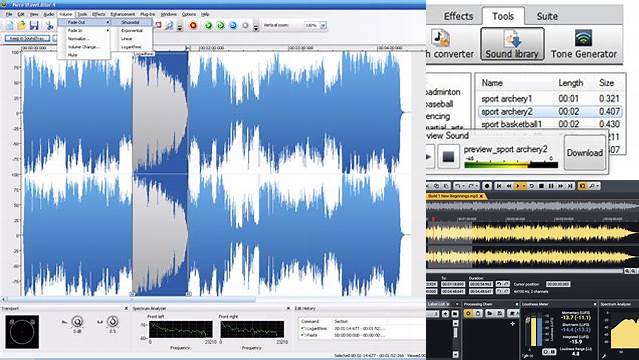Click the orange play button in dark editor
639x360 pixels.
tap(519, 186)
